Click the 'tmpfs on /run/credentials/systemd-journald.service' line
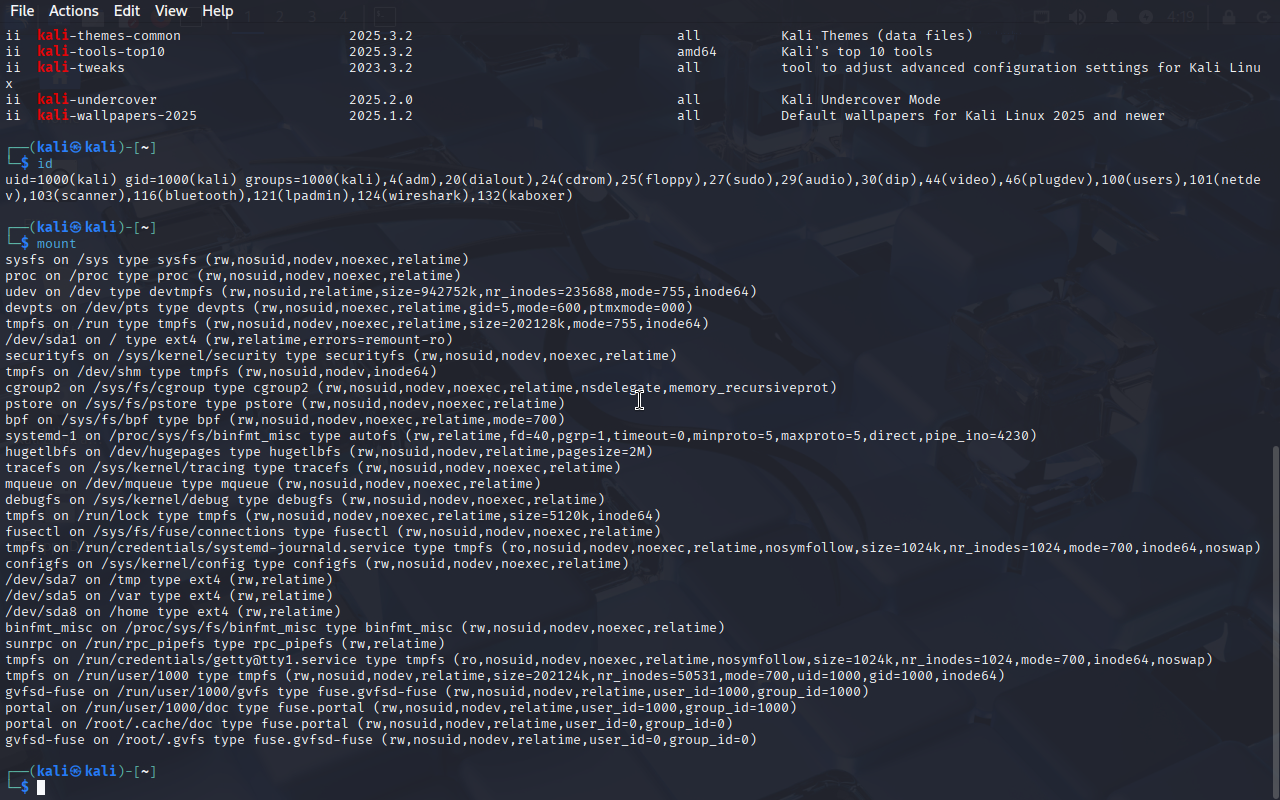Image resolution: width=1280 pixels, height=800 pixels. (x=633, y=548)
